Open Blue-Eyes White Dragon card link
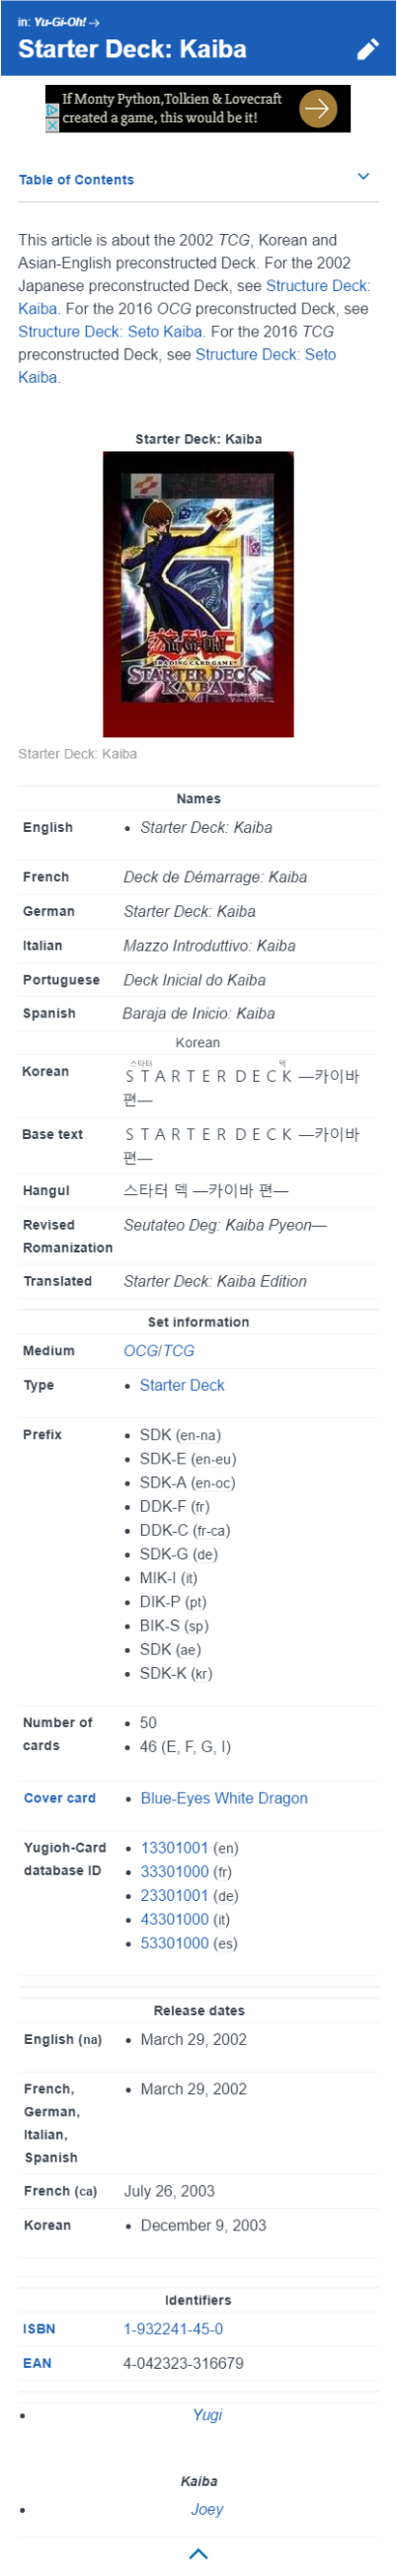The width and height of the screenshot is (397, 2576). point(224,1798)
